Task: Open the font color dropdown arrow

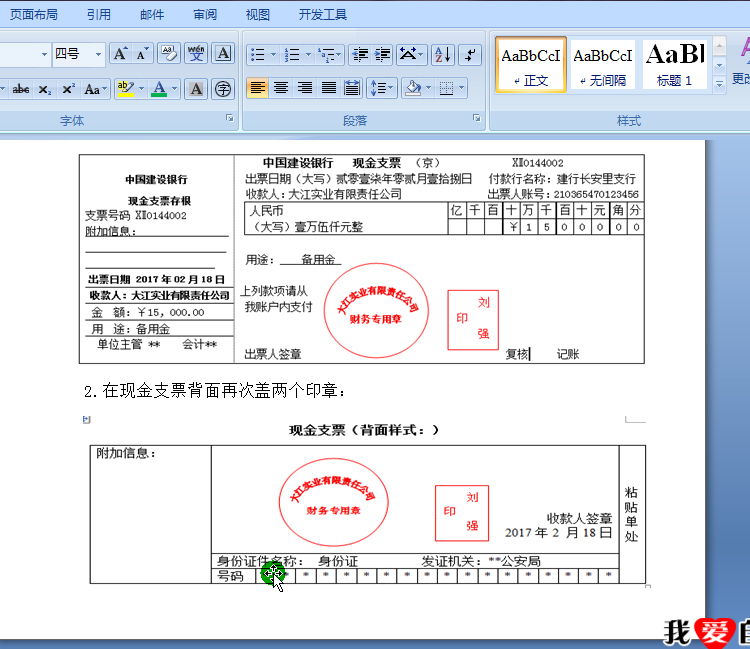Action: pyautogui.click(x=175, y=89)
